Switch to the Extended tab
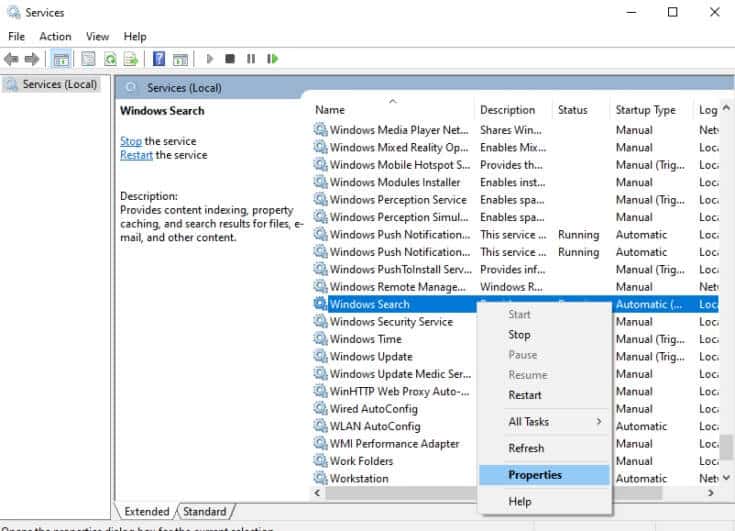The image size is (735, 531). pyautogui.click(x=147, y=511)
